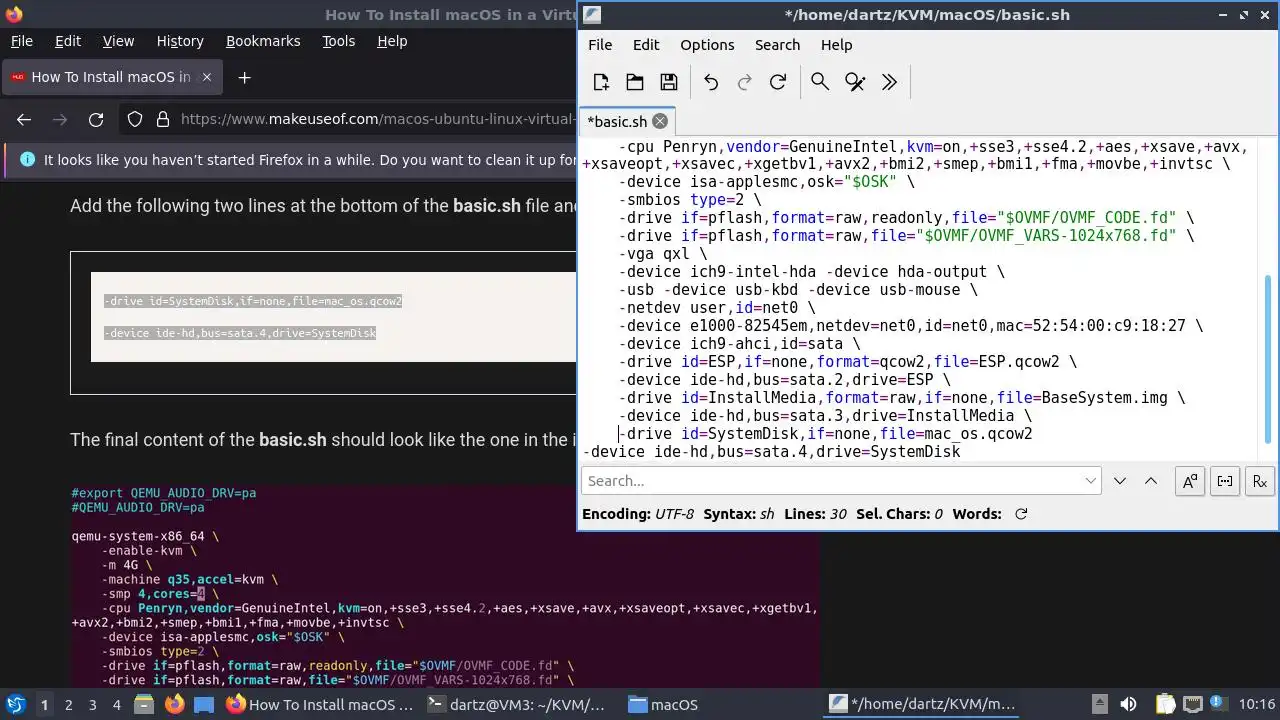Toggle Regular Expression search option

point(1260,481)
